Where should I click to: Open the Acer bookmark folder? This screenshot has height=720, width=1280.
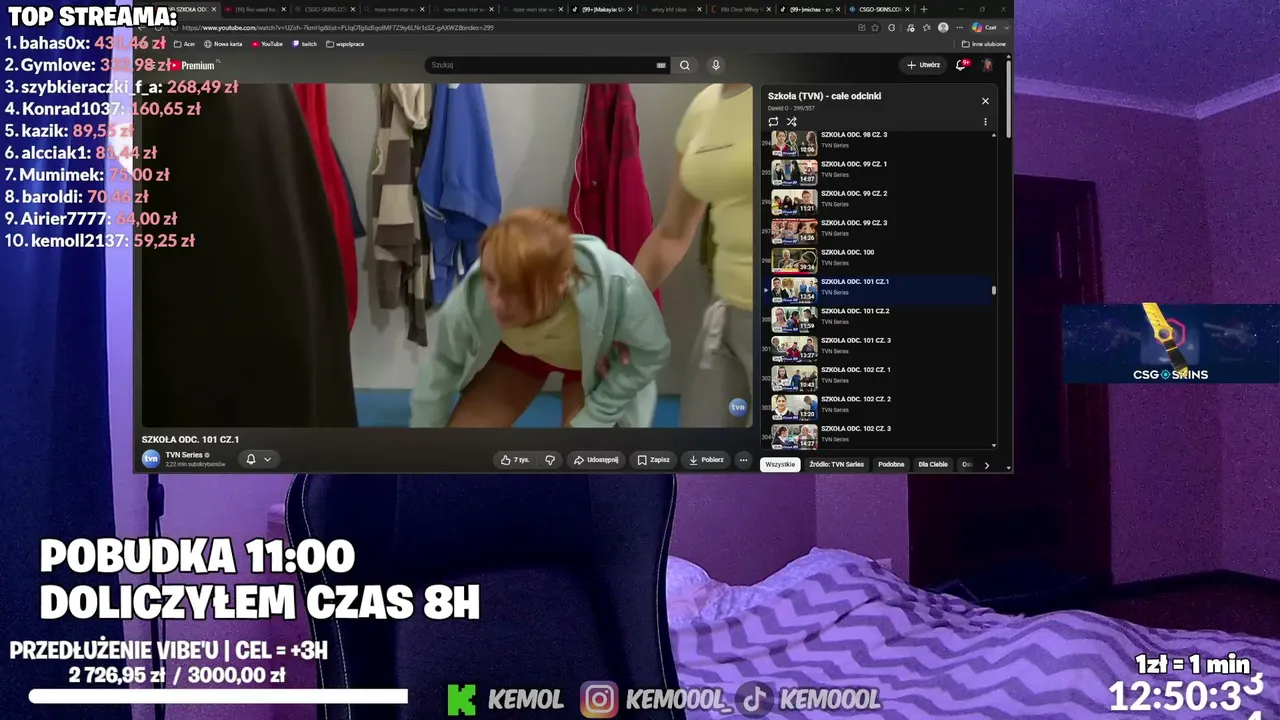click(x=184, y=44)
